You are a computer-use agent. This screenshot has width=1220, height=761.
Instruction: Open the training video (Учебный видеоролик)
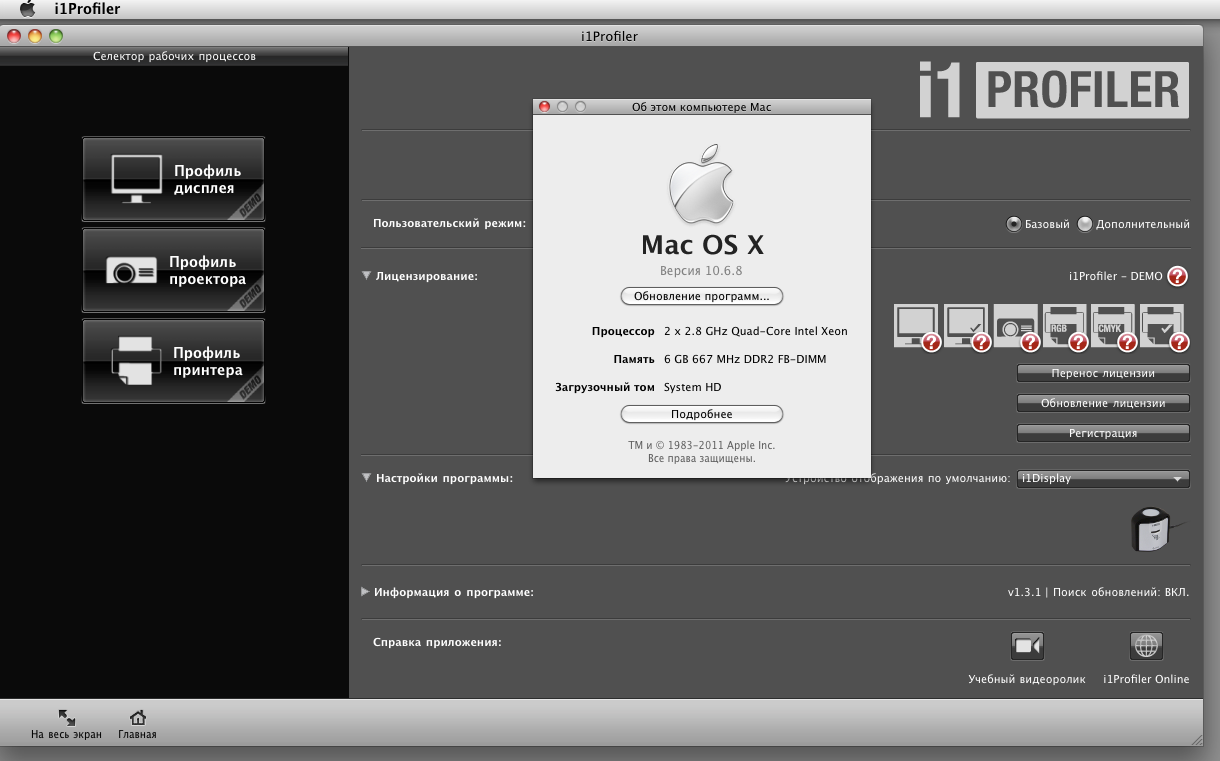click(1027, 646)
